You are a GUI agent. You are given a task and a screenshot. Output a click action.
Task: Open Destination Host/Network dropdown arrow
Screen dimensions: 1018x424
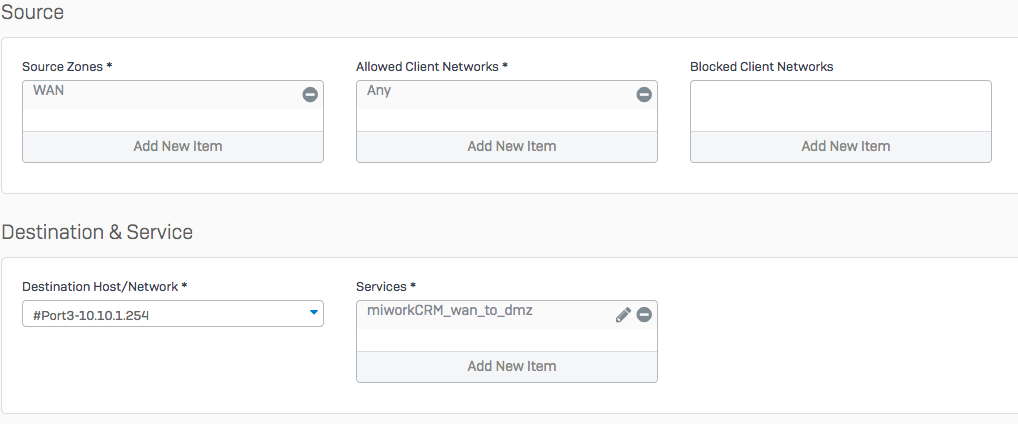(x=314, y=313)
